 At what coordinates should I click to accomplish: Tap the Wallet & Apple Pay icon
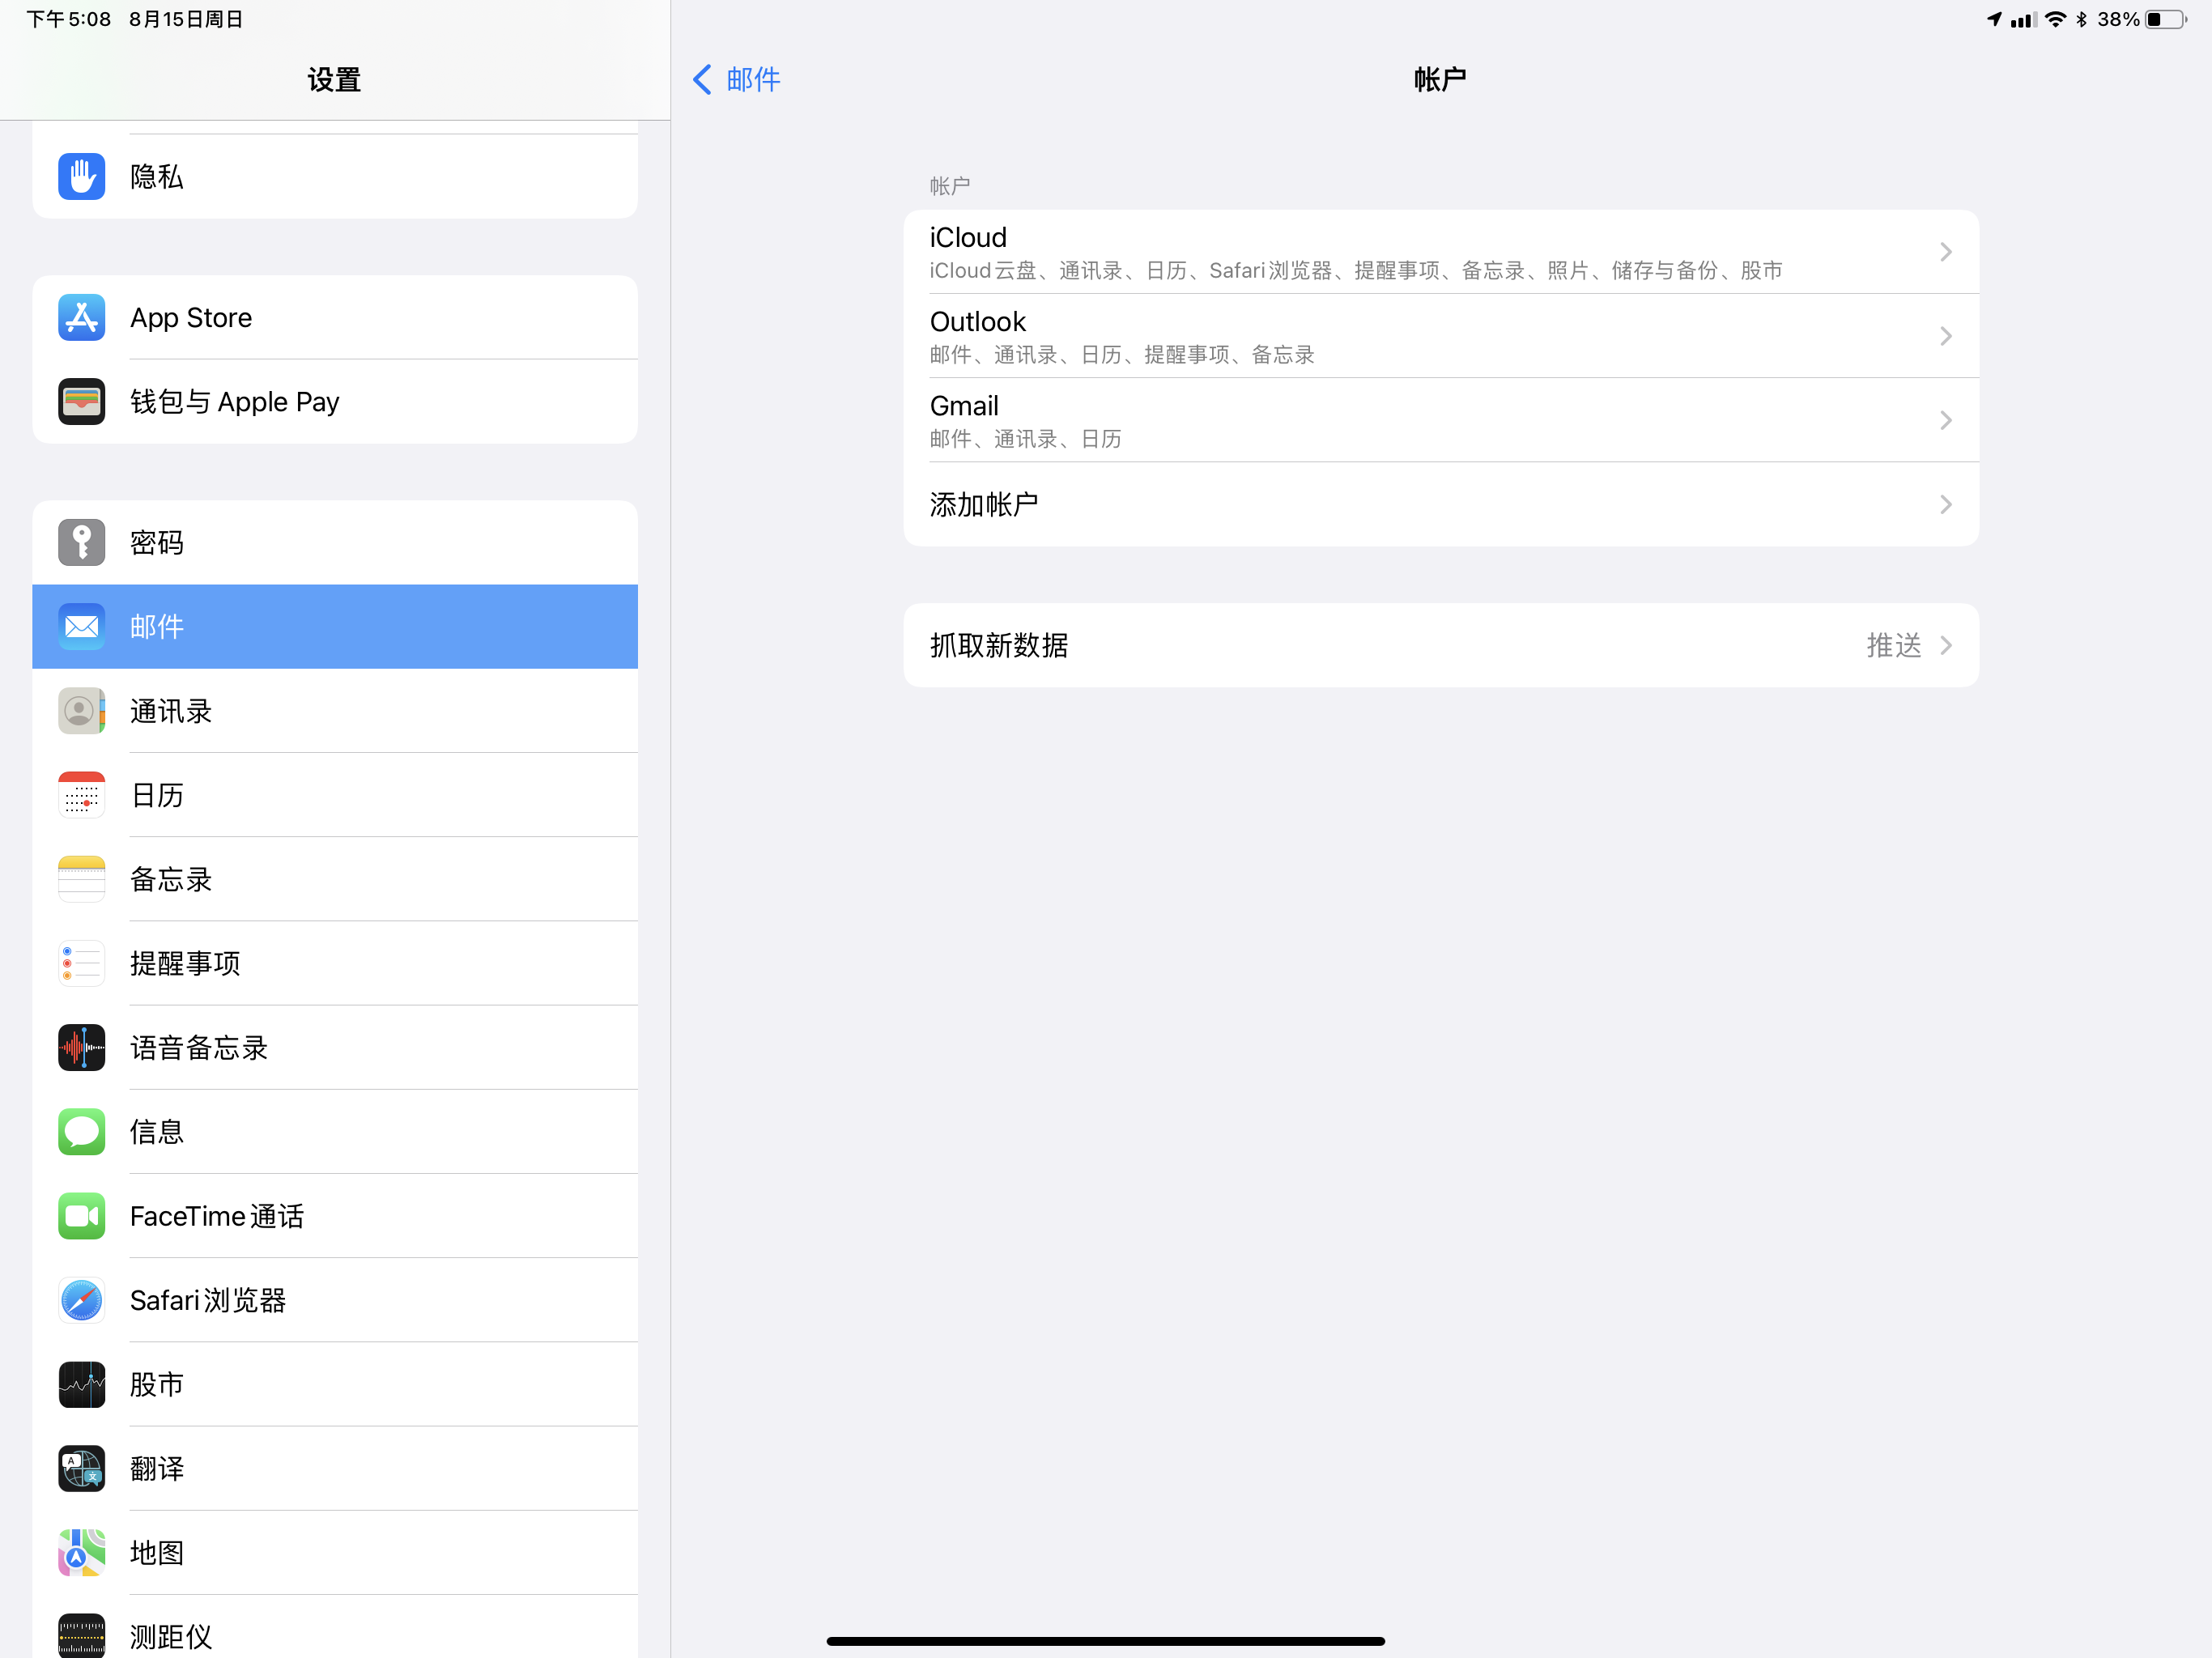pos(81,402)
